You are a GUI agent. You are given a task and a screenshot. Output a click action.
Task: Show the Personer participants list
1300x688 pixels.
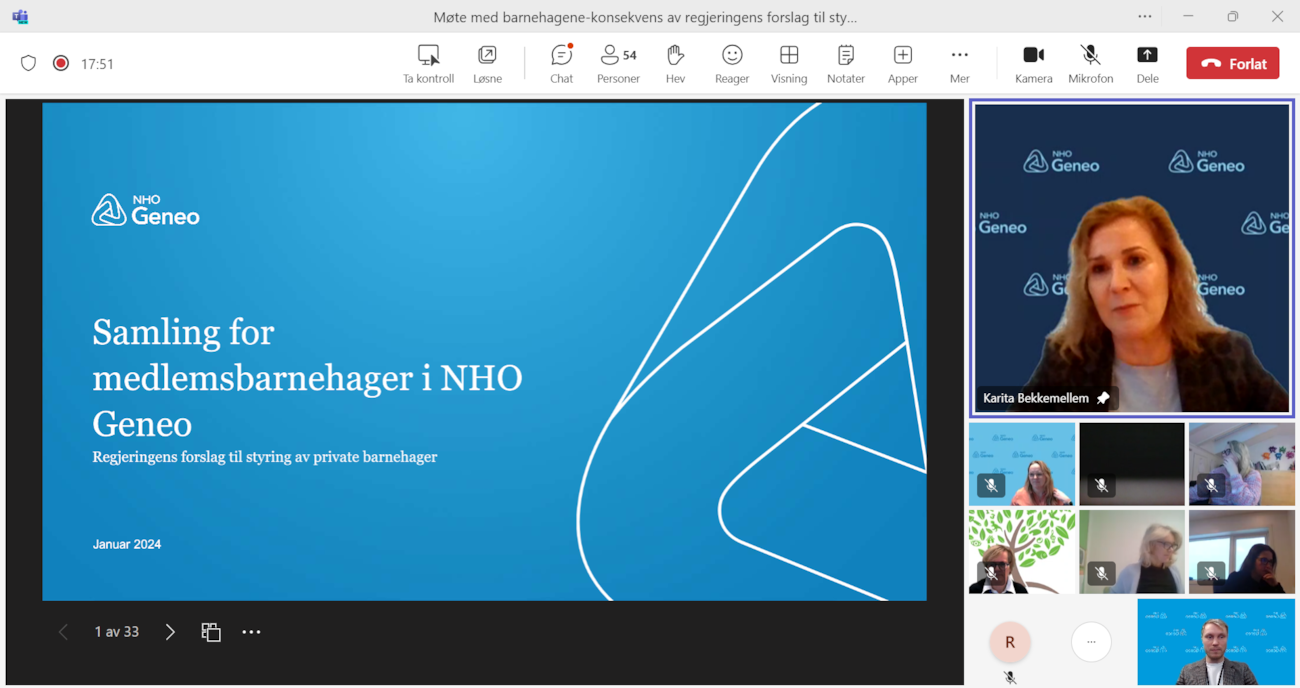point(618,63)
